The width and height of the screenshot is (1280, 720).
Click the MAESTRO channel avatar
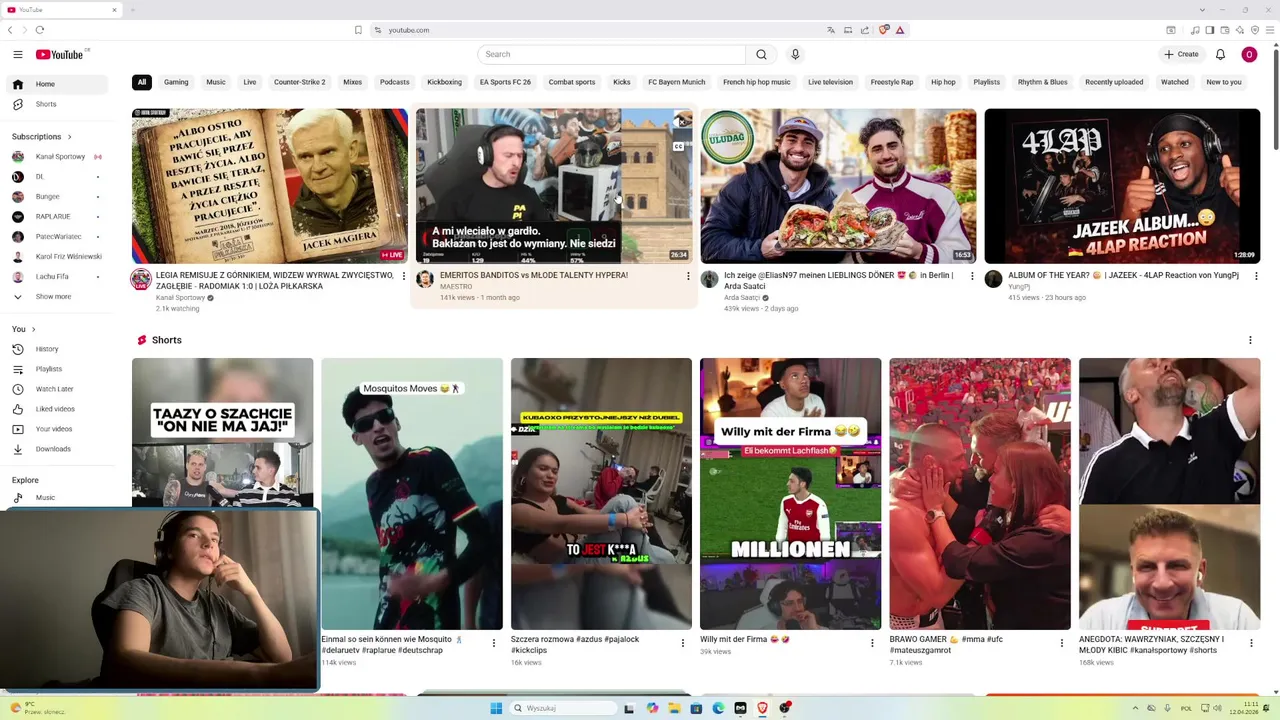[x=425, y=279]
